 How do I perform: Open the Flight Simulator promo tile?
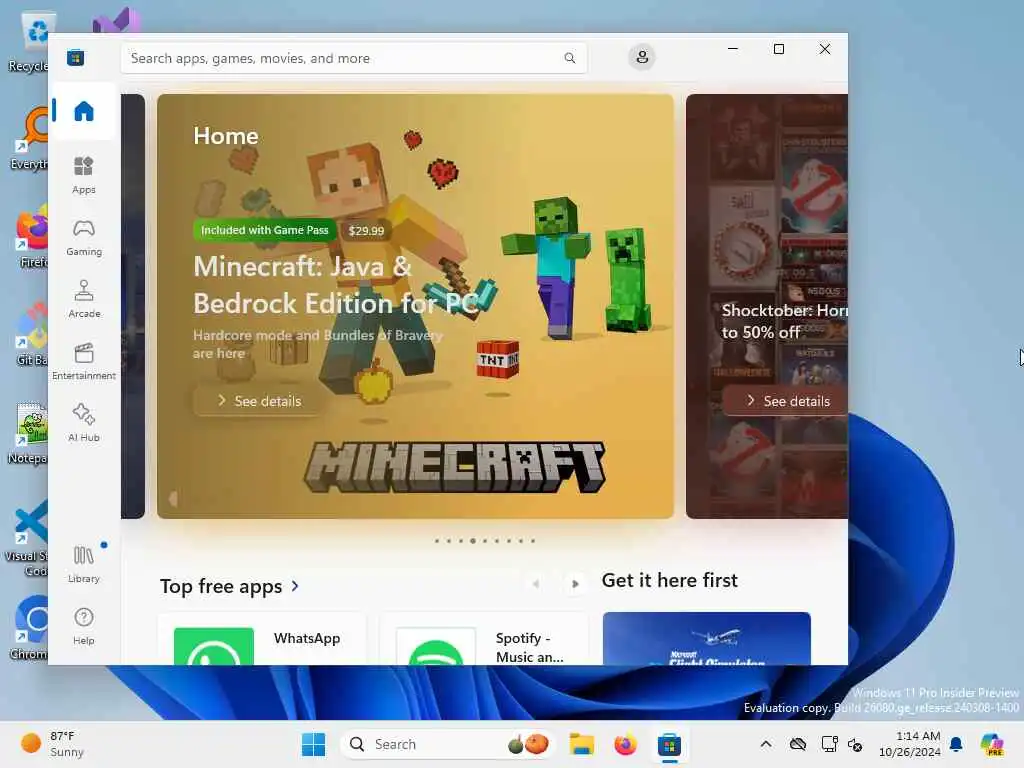pyautogui.click(x=707, y=639)
